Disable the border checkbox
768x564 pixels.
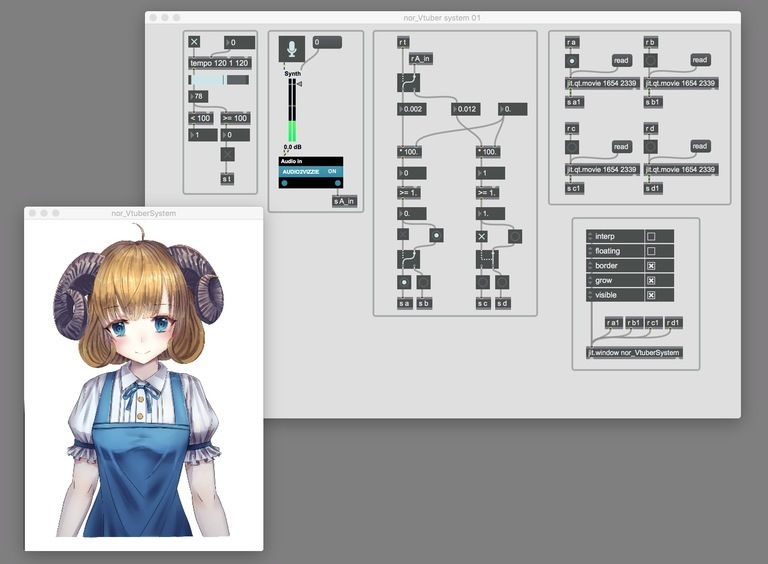point(651,266)
